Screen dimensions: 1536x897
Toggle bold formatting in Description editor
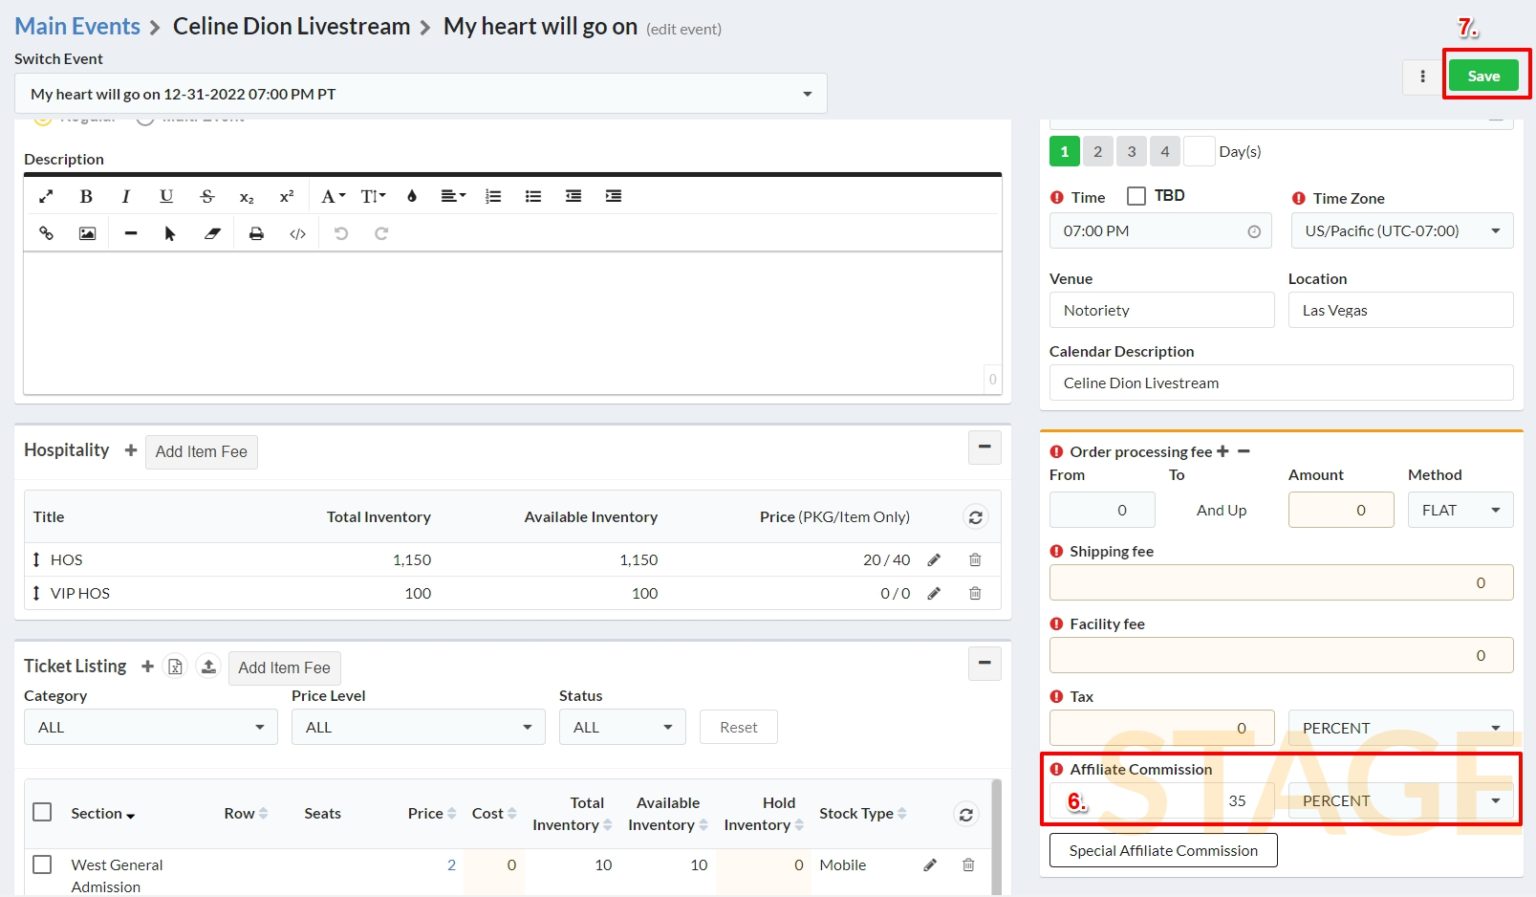tap(86, 196)
